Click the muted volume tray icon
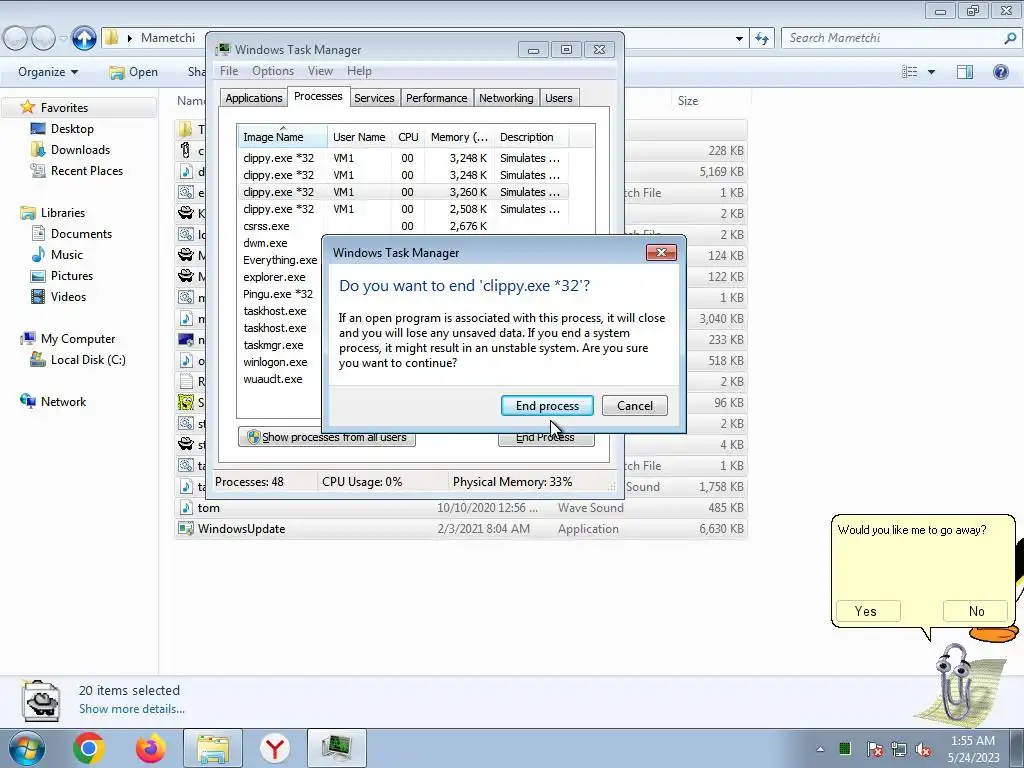Screen dimensions: 1024x768 (923, 749)
